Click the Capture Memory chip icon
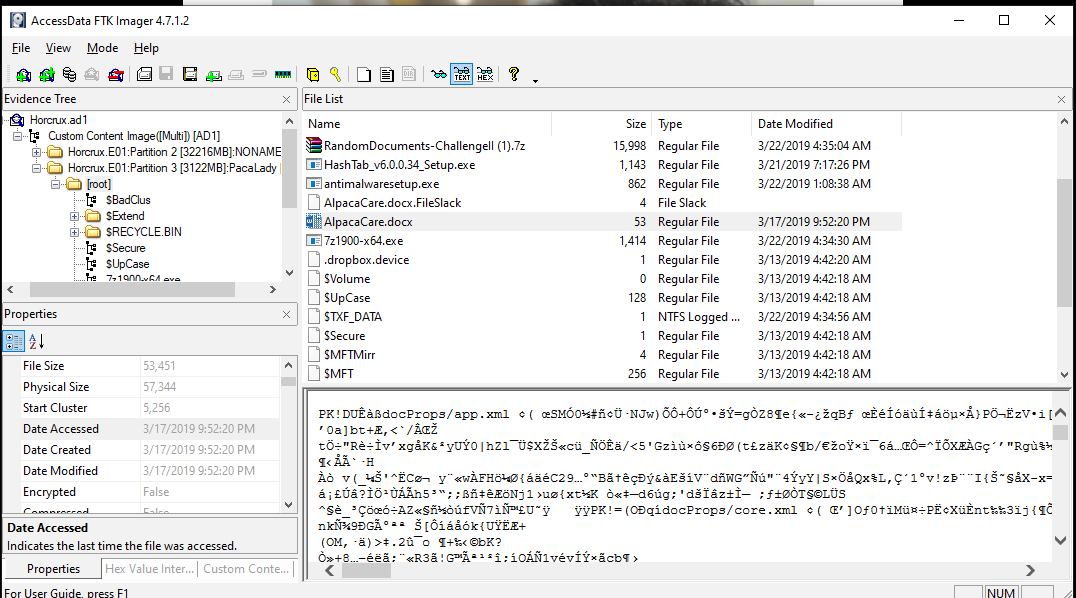The width and height of the screenshot is (1076, 598). point(283,75)
